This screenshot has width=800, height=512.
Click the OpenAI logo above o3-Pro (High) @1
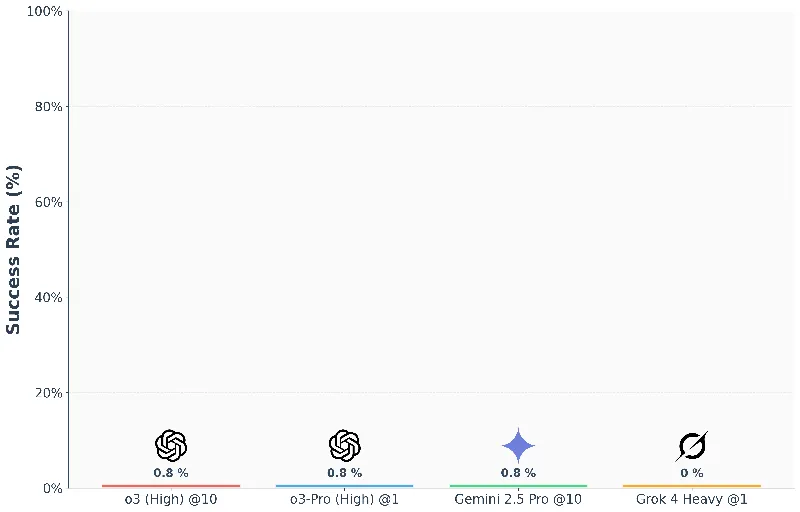[345, 445]
